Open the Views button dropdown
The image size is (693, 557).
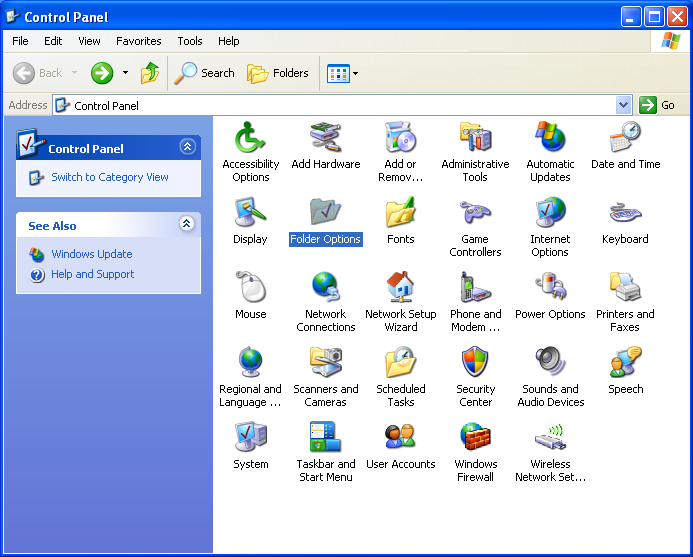point(355,73)
